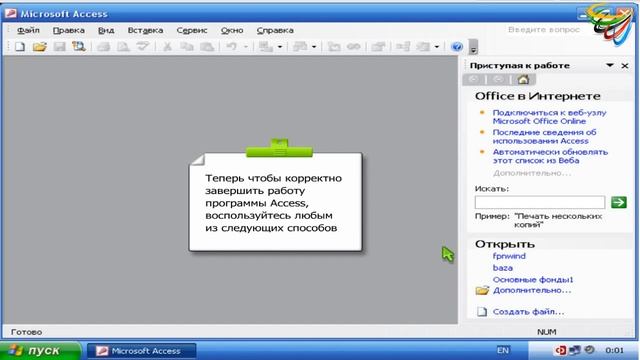
Task: Click the Open database folder icon
Action: [40, 47]
